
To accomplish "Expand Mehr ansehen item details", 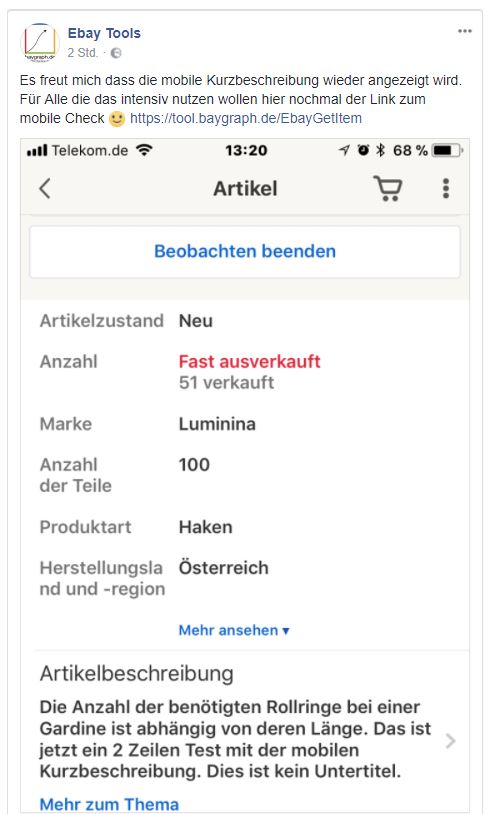I will pyautogui.click(x=234, y=630).
